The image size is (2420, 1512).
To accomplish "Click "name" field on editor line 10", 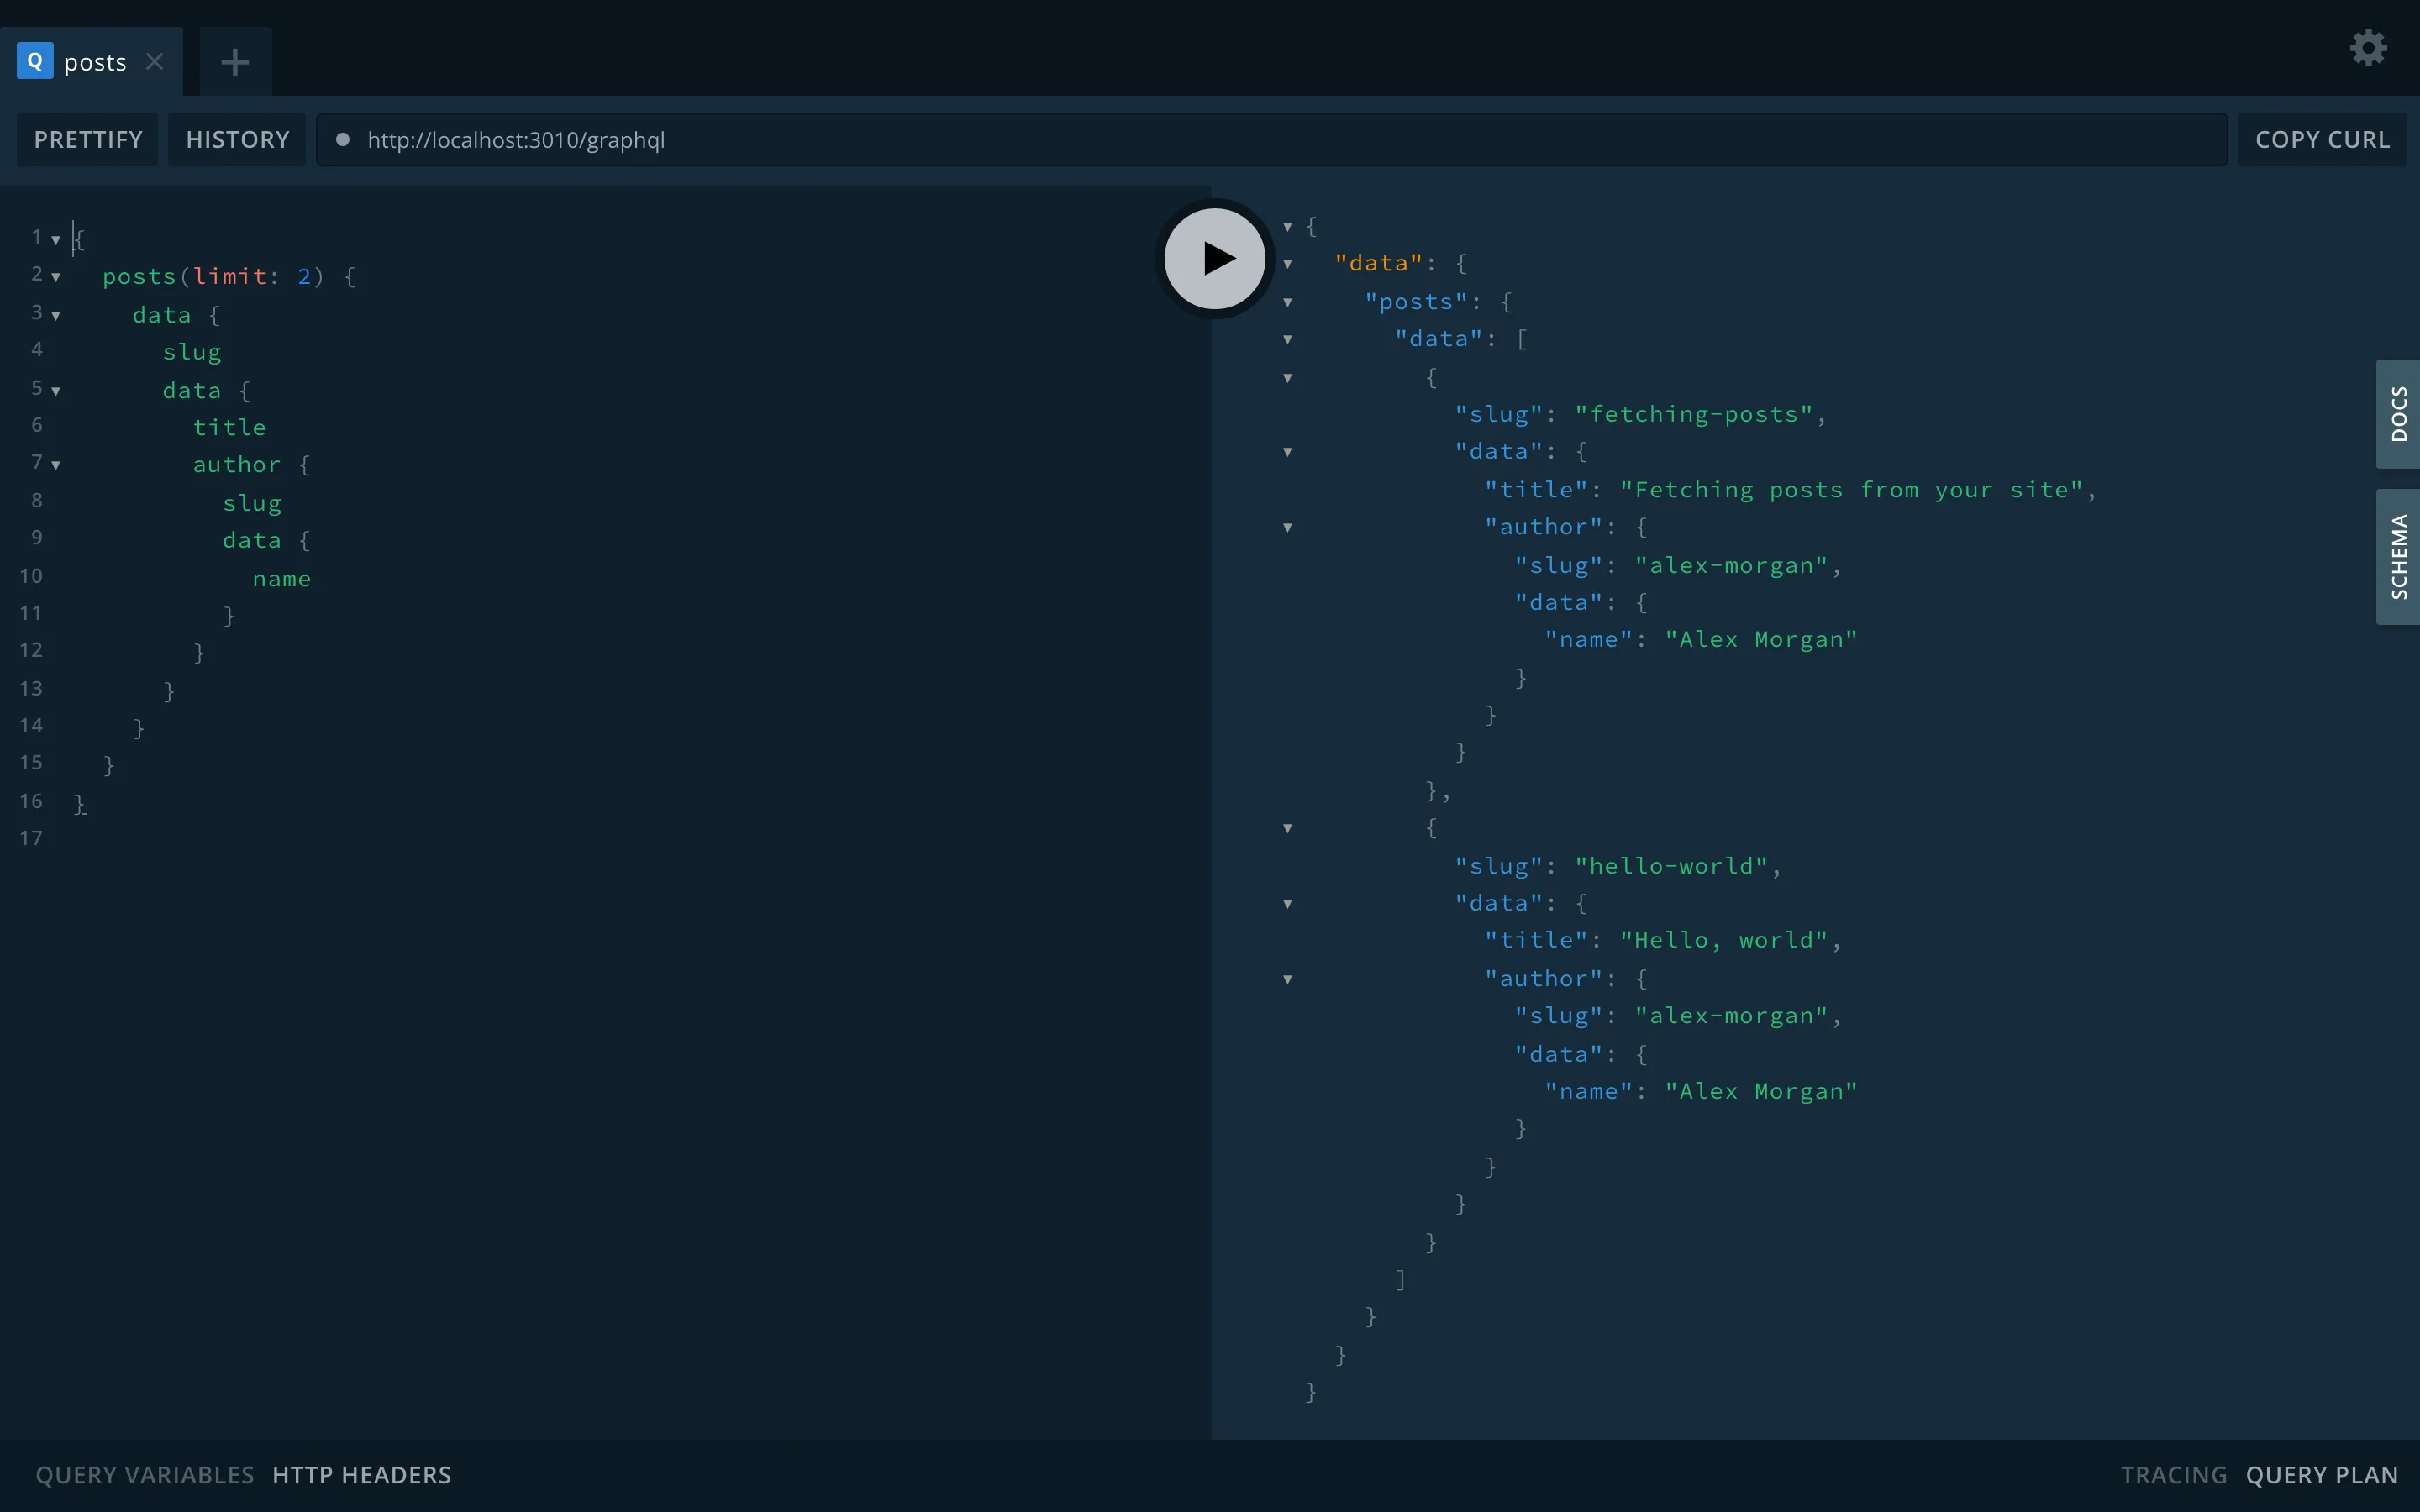I will (282, 579).
